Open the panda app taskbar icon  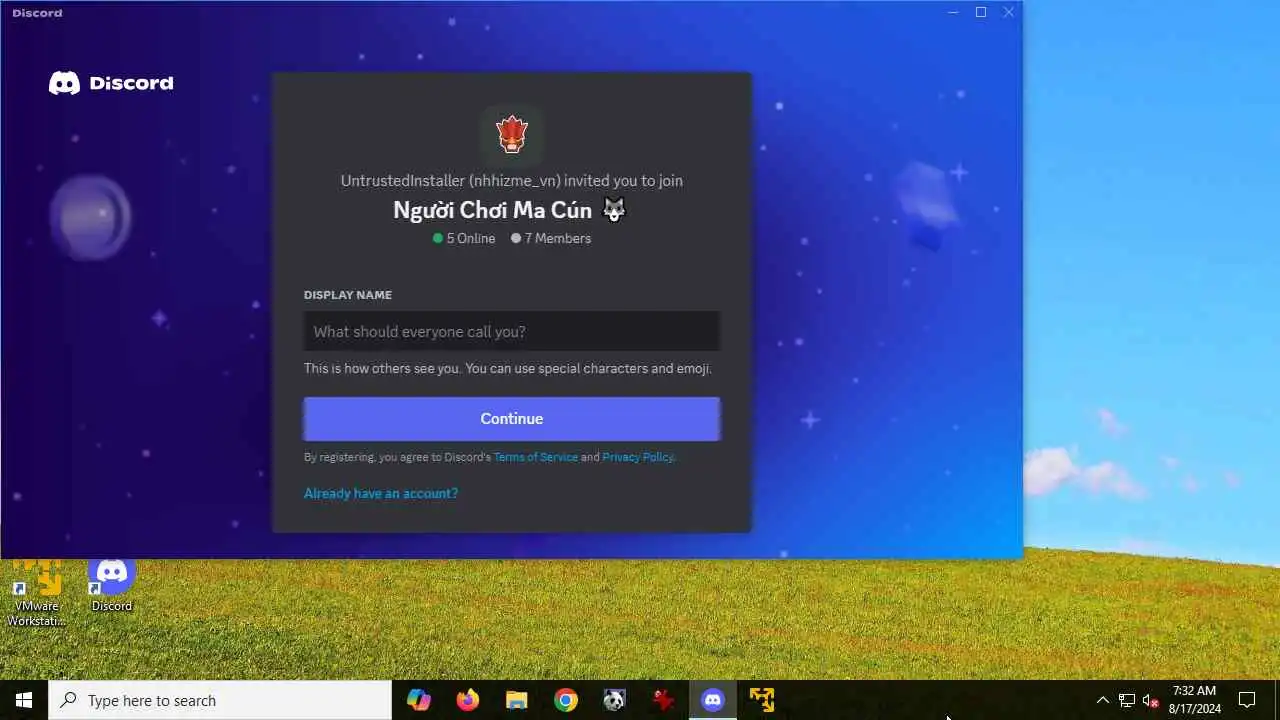pos(614,700)
